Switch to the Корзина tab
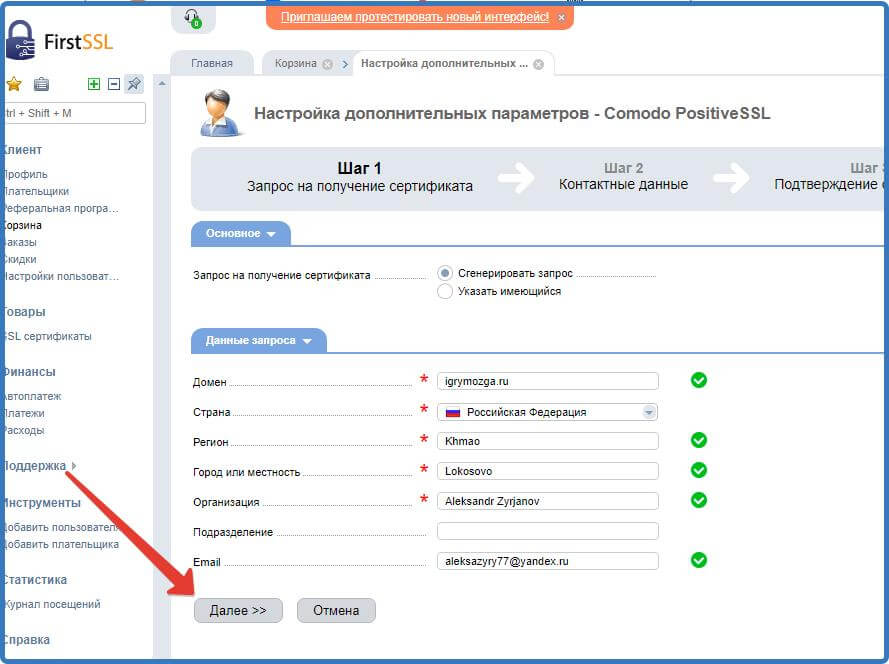Screen dimensions: 889x664 pos(295,64)
